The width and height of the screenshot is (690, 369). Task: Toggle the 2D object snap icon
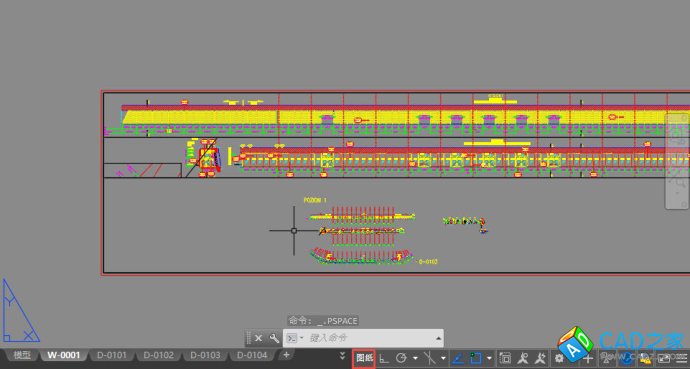point(476,358)
